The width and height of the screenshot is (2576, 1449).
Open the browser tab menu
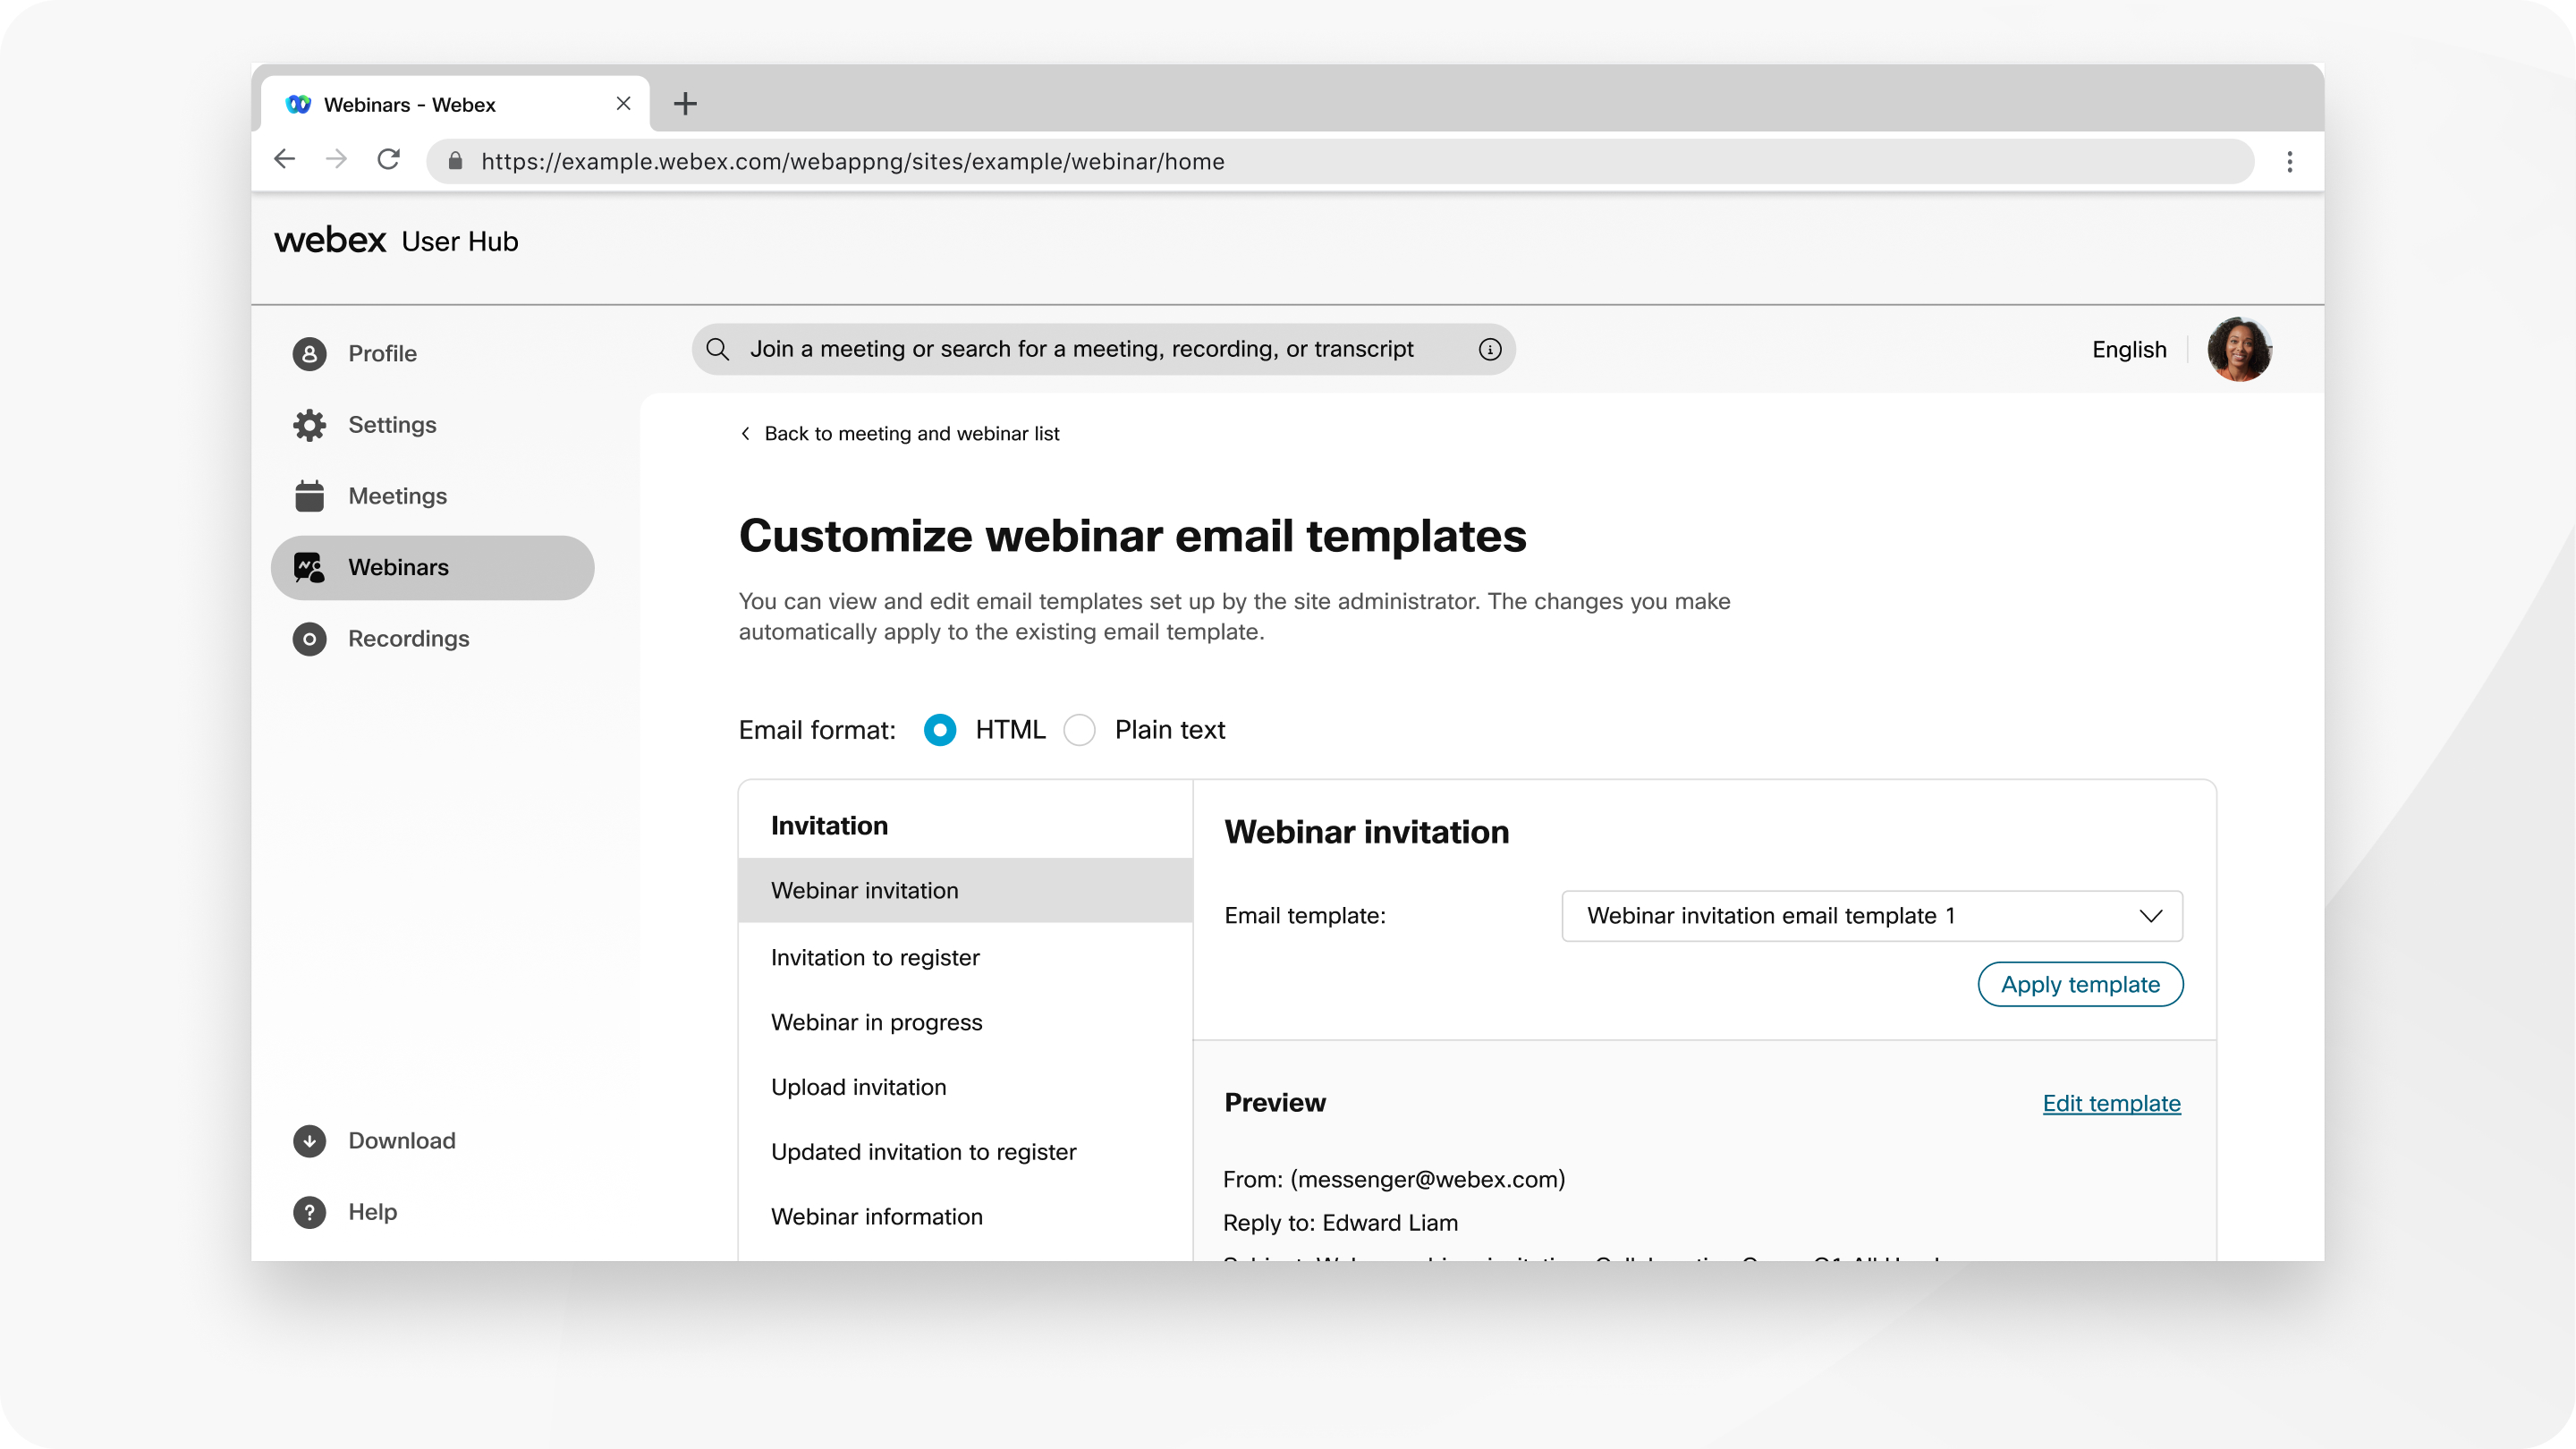pos(2290,161)
